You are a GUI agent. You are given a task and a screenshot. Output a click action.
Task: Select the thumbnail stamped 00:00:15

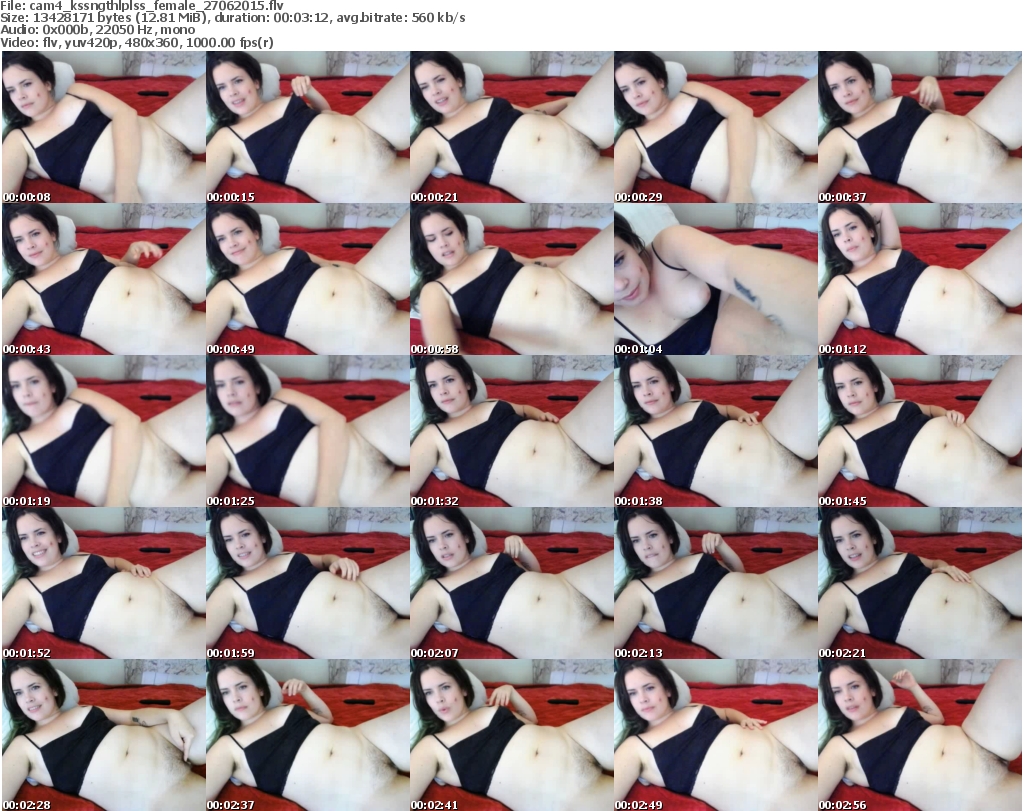click(308, 127)
